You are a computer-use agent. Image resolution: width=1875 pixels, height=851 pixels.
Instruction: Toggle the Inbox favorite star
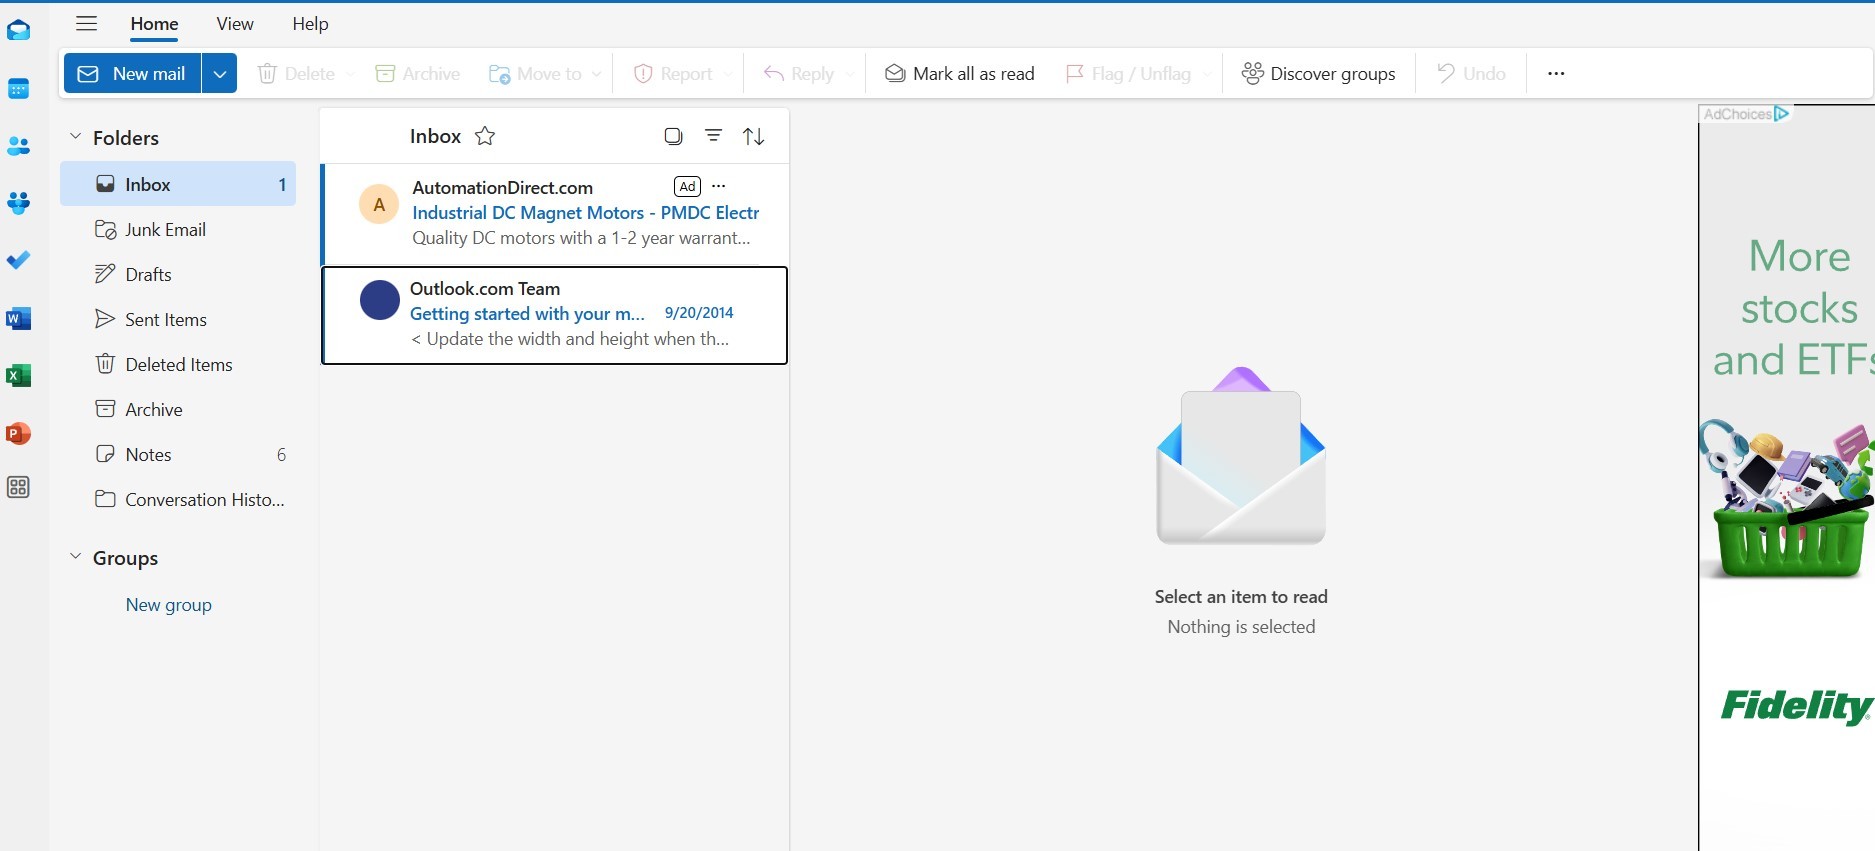coord(485,136)
